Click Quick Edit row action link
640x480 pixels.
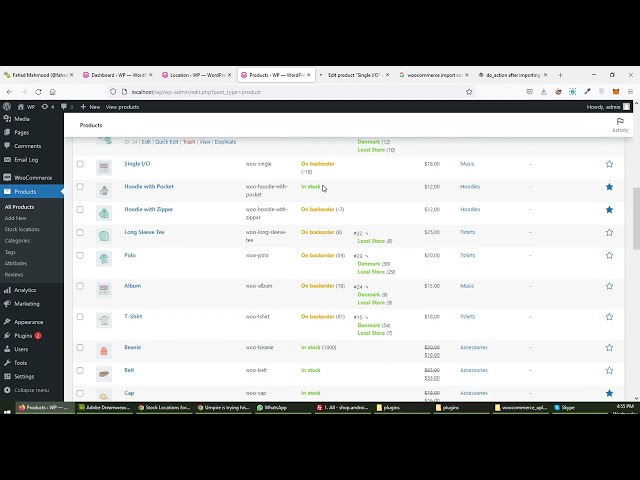click(167, 142)
